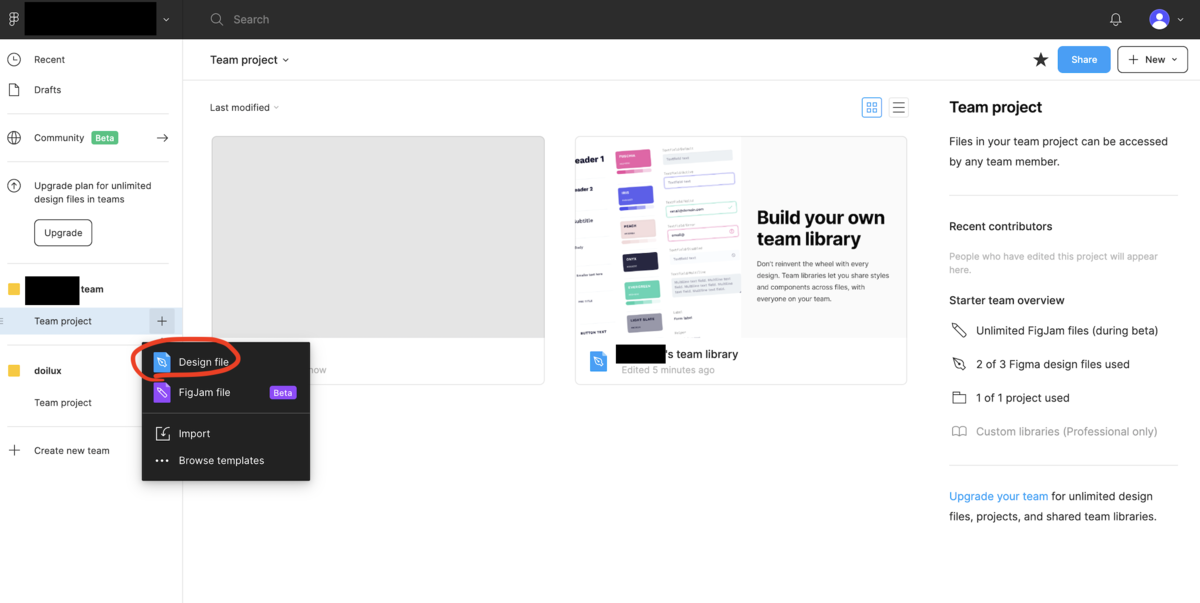Open notifications bell
This screenshot has height=603, width=1200.
(x=1116, y=19)
